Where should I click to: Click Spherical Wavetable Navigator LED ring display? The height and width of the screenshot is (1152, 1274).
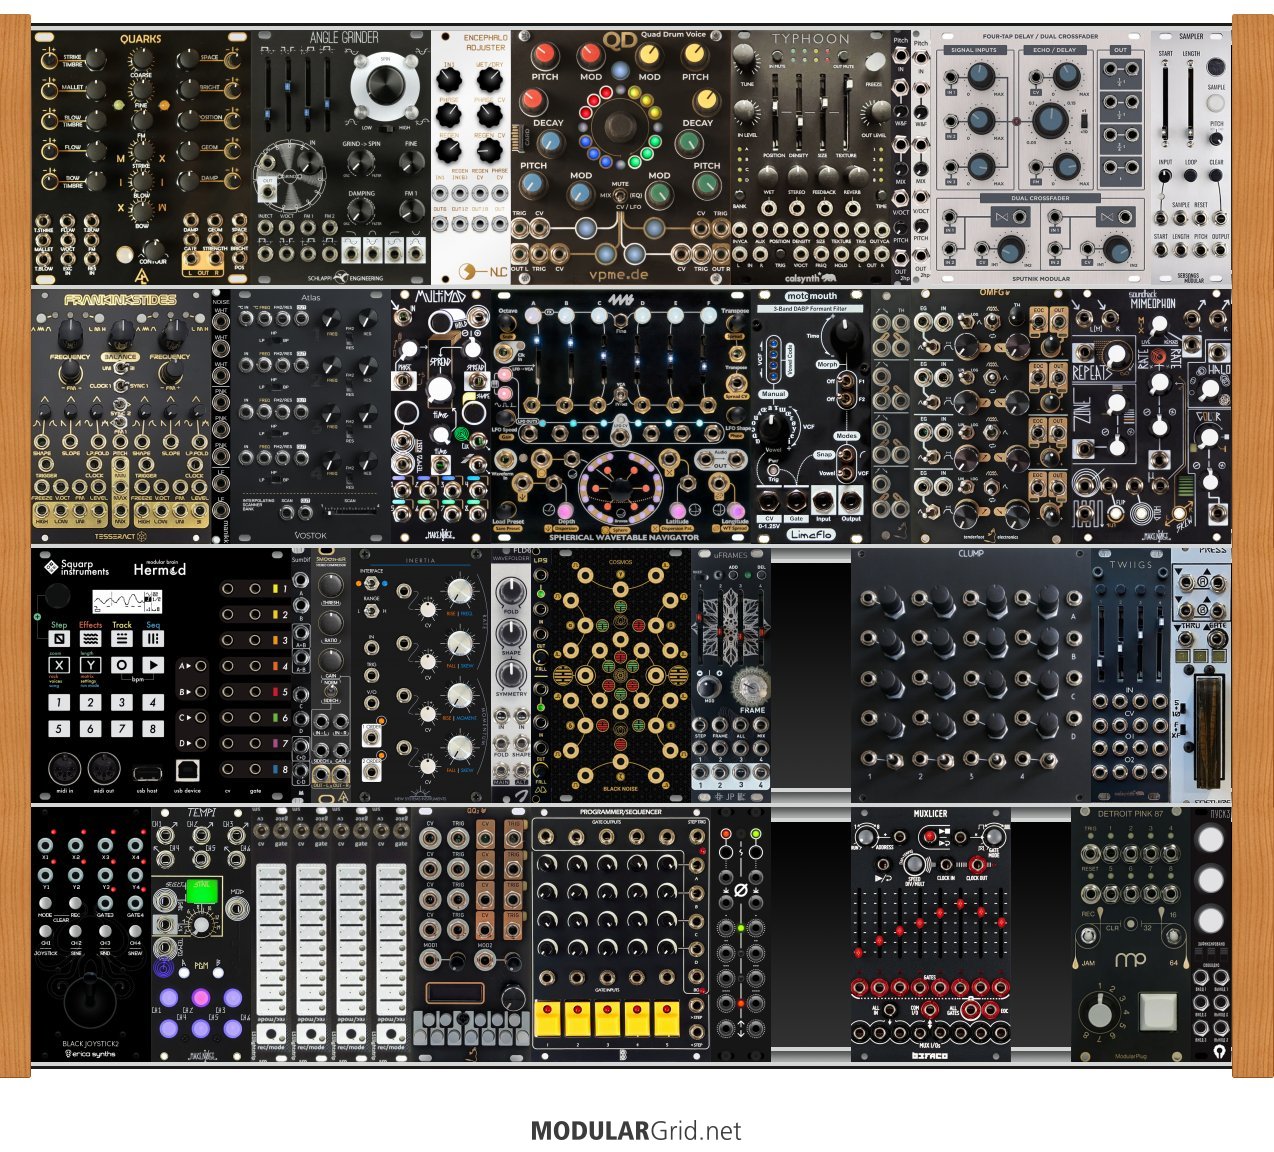pyautogui.click(x=620, y=489)
